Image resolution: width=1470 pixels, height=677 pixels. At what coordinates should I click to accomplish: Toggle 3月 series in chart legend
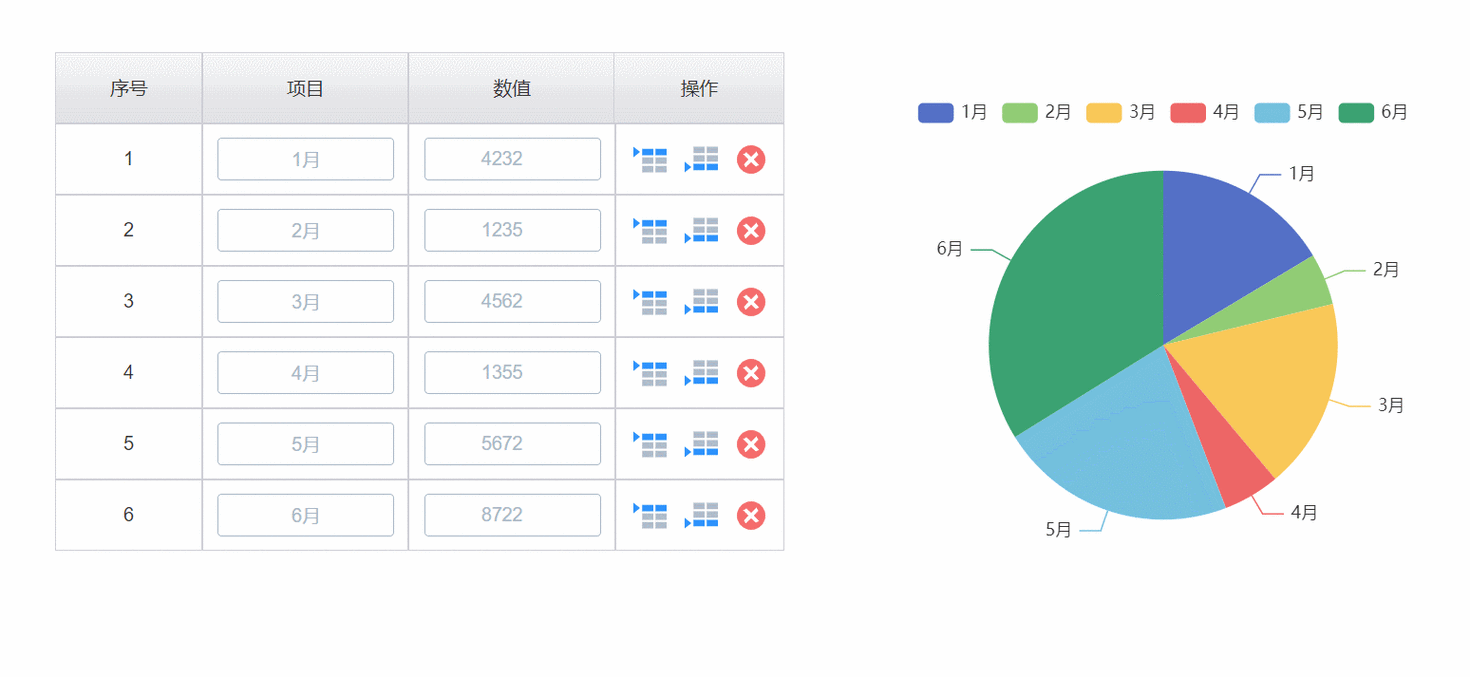tap(1121, 112)
